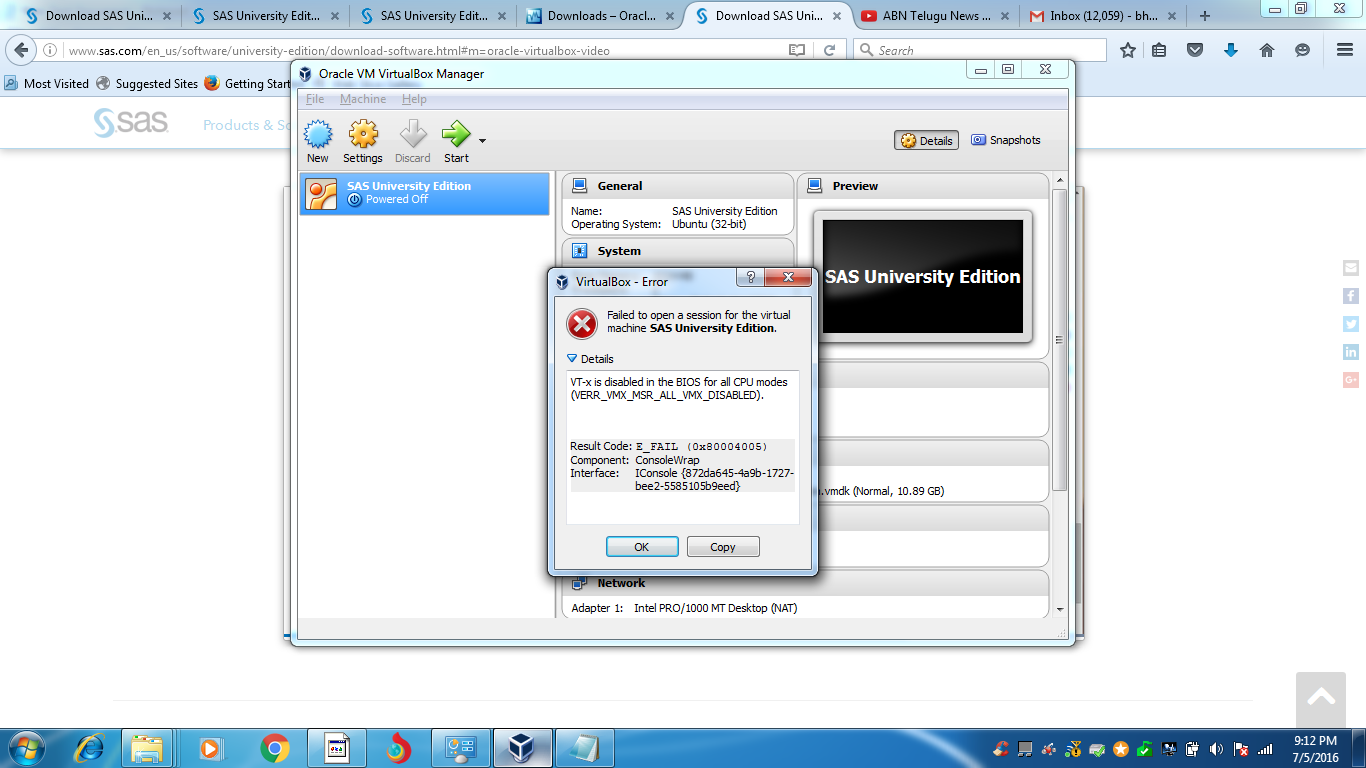This screenshot has height=768, width=1366.
Task: Open Windows Explorer folder on taskbar
Action: pos(147,747)
